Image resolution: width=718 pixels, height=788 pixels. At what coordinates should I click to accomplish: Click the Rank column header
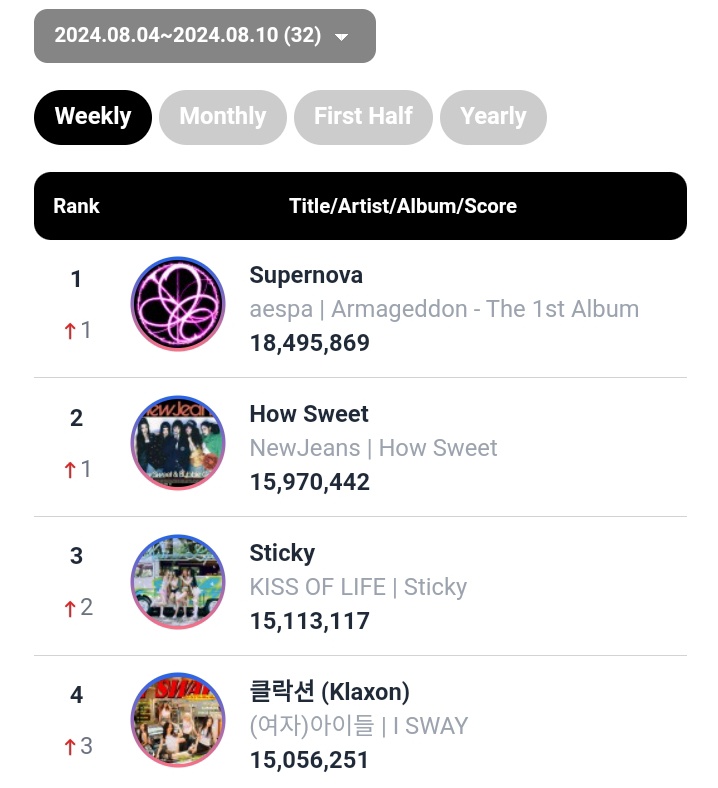tap(76, 206)
